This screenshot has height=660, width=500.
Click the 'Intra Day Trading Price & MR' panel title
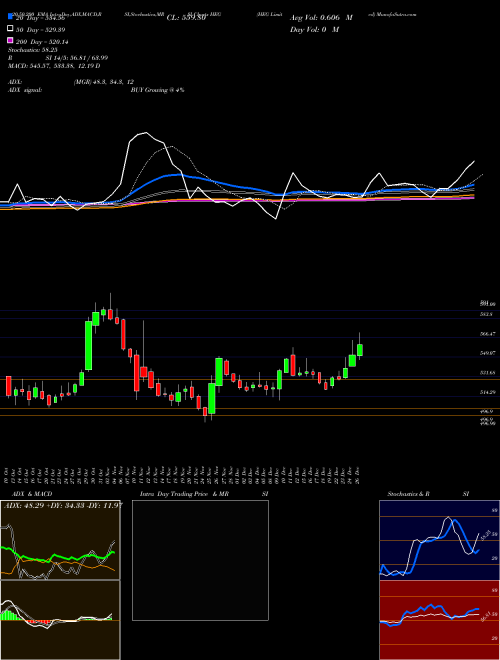[x=184, y=494]
